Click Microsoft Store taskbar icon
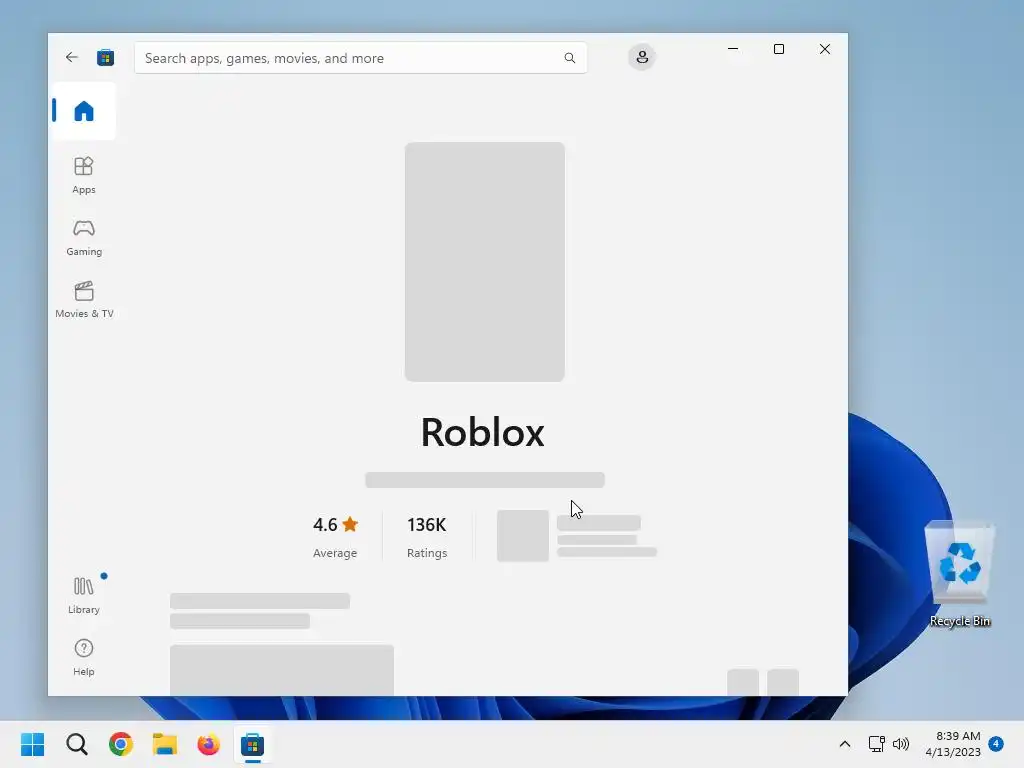The width and height of the screenshot is (1024, 768). (x=252, y=744)
